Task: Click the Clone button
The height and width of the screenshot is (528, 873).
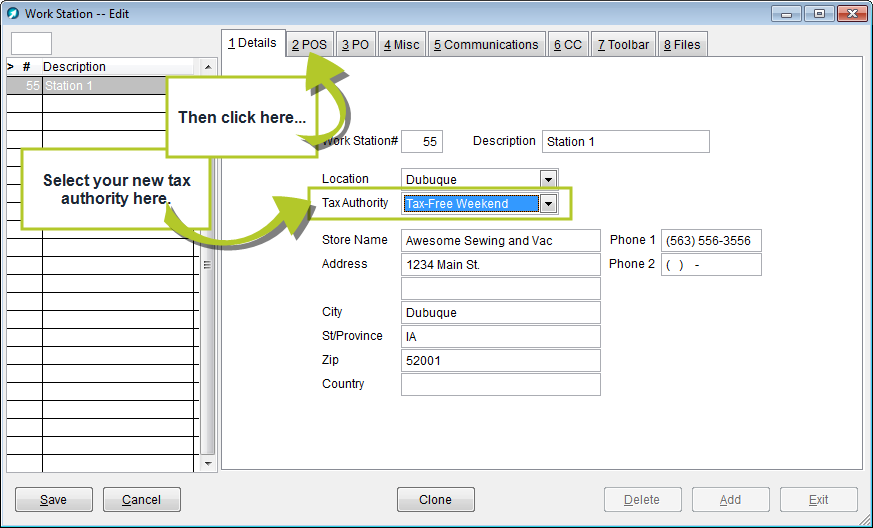Action: pyautogui.click(x=435, y=500)
